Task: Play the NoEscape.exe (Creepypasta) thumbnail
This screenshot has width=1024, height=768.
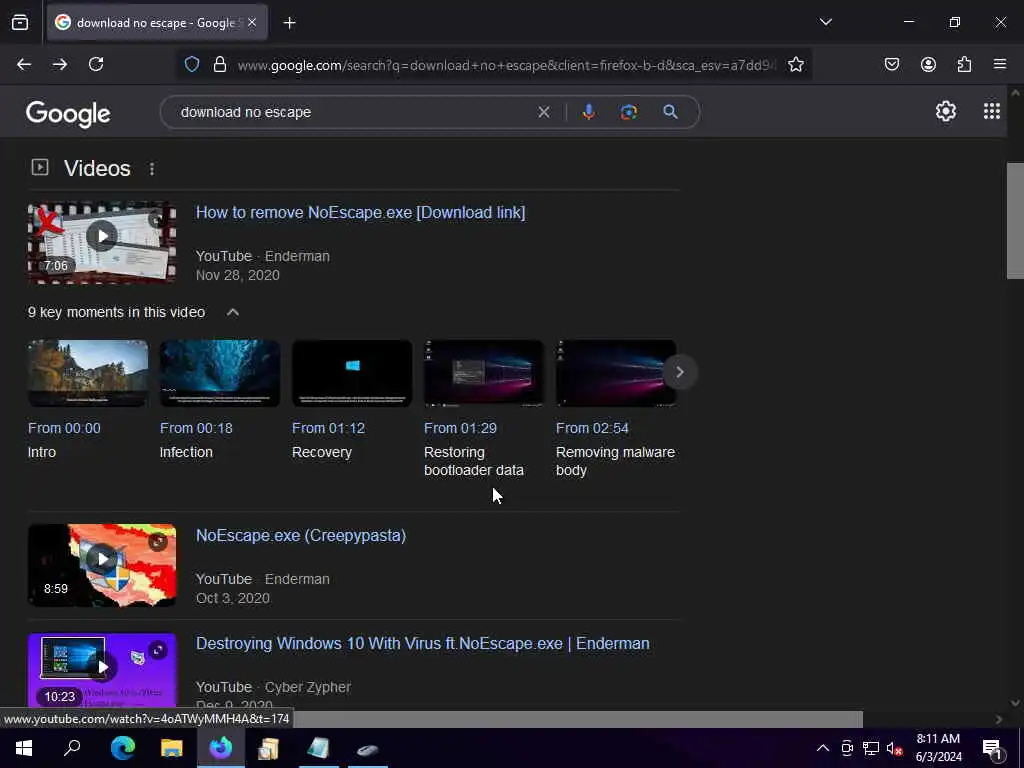Action: [102, 566]
